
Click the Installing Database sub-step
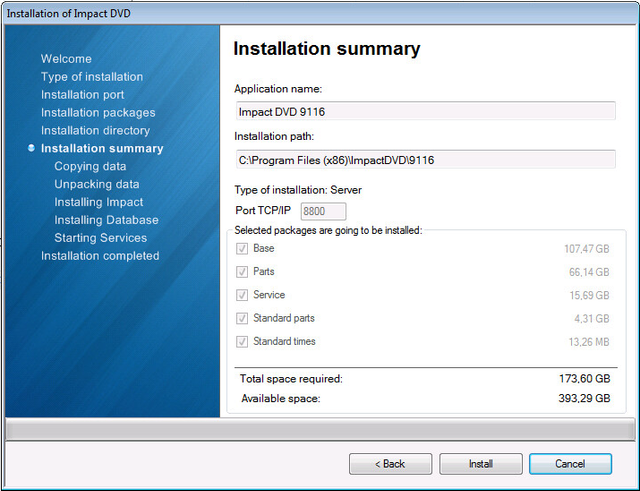point(106,220)
